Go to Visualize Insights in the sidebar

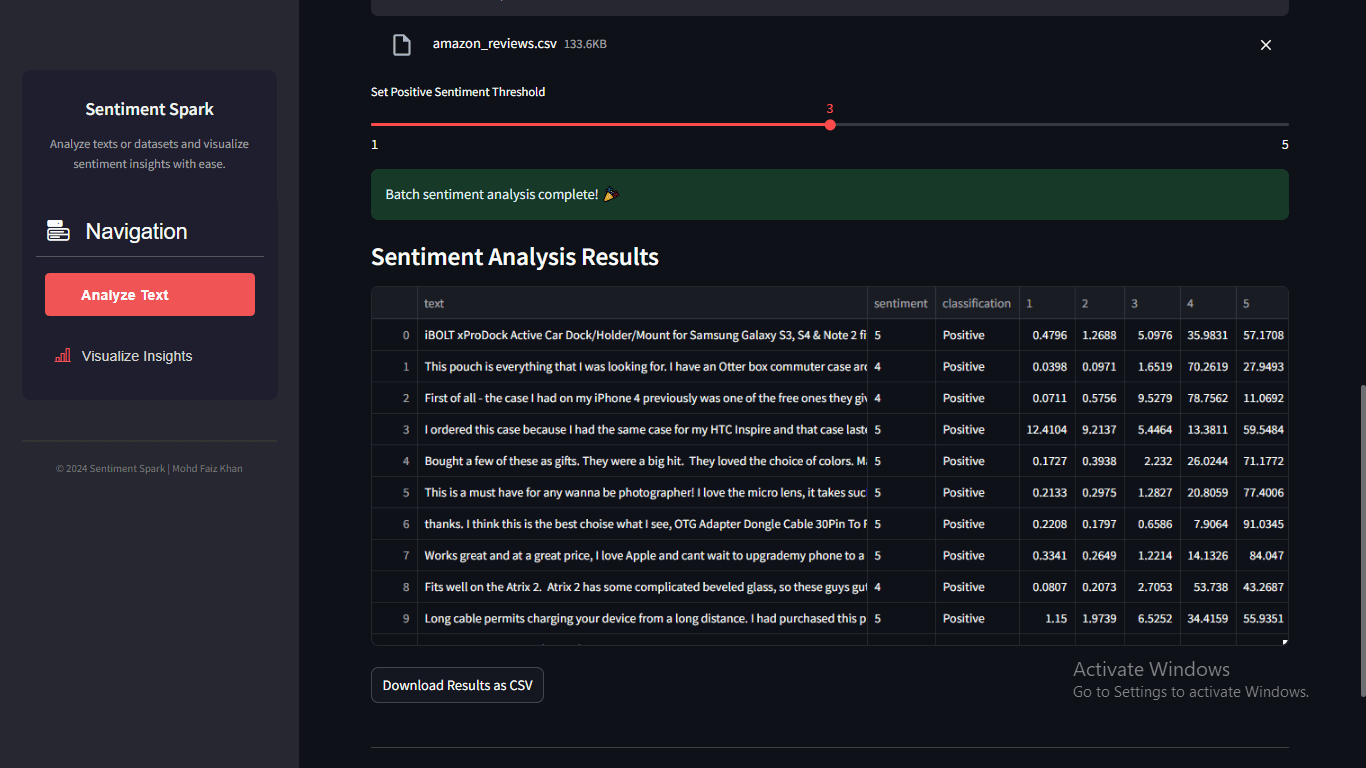[137, 356]
